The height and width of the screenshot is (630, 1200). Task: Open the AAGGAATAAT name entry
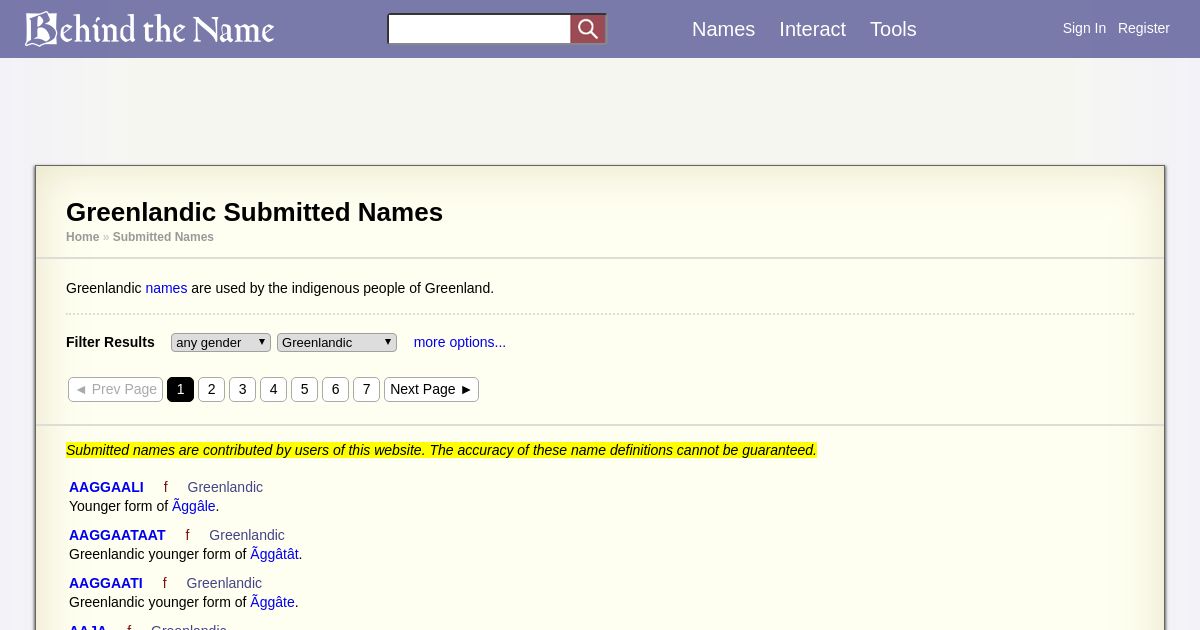[117, 535]
